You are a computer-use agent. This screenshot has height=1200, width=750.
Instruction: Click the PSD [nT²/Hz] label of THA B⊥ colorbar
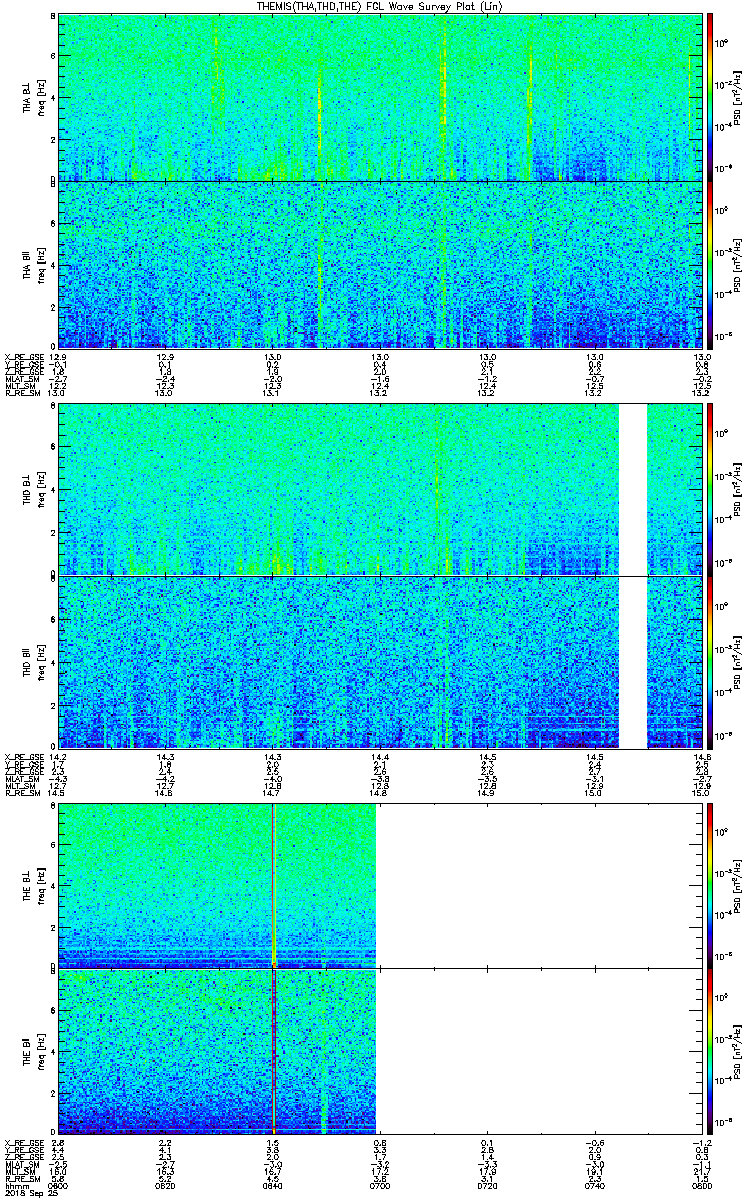(x=738, y=97)
